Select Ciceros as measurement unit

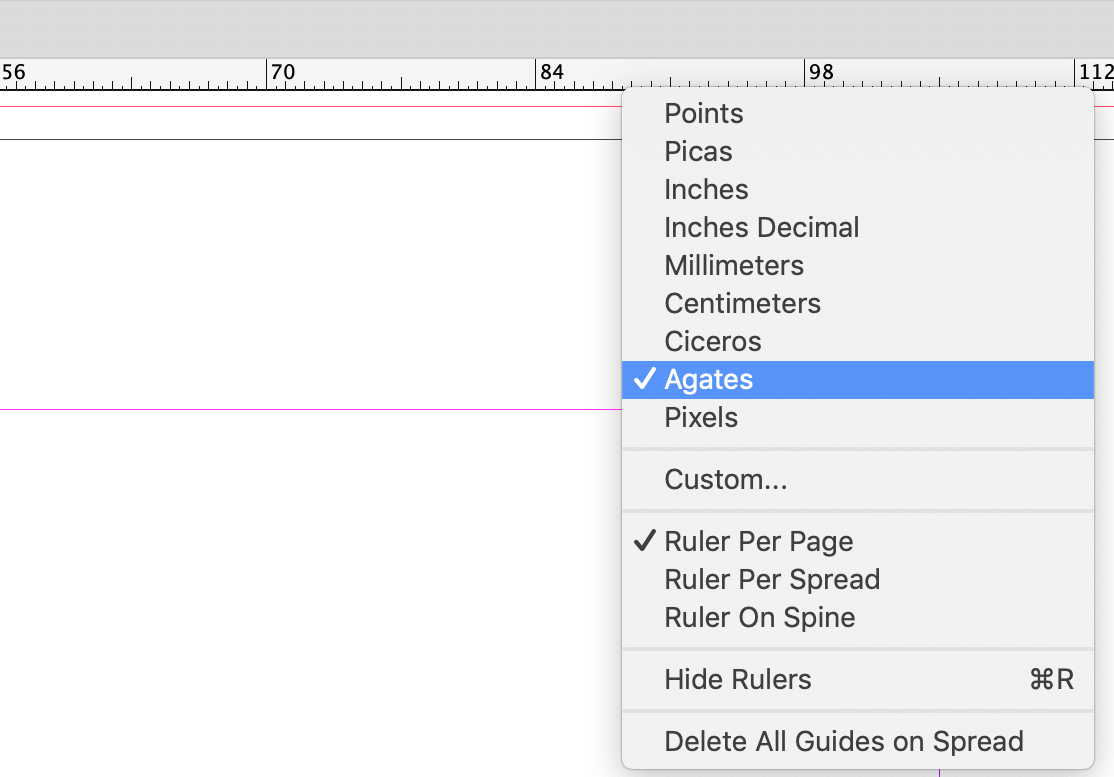tap(712, 341)
